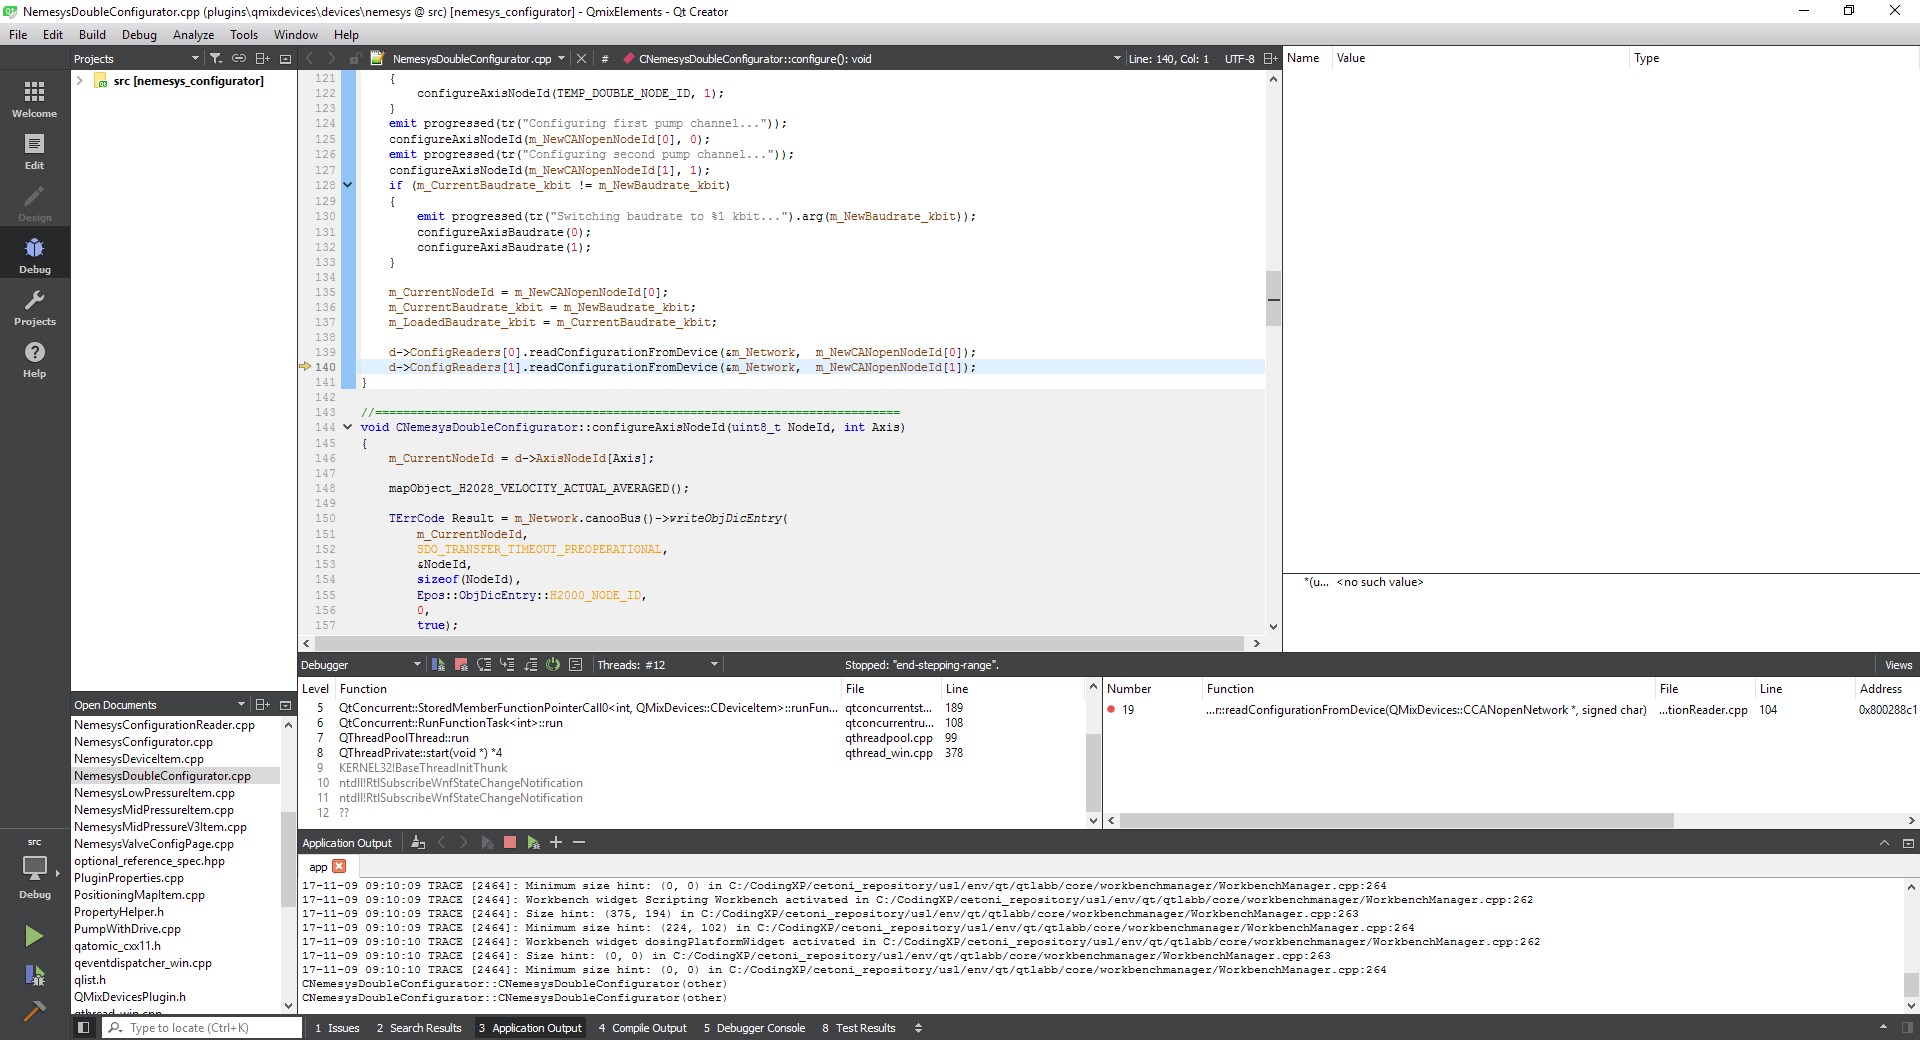Open the Window menu

(296, 34)
